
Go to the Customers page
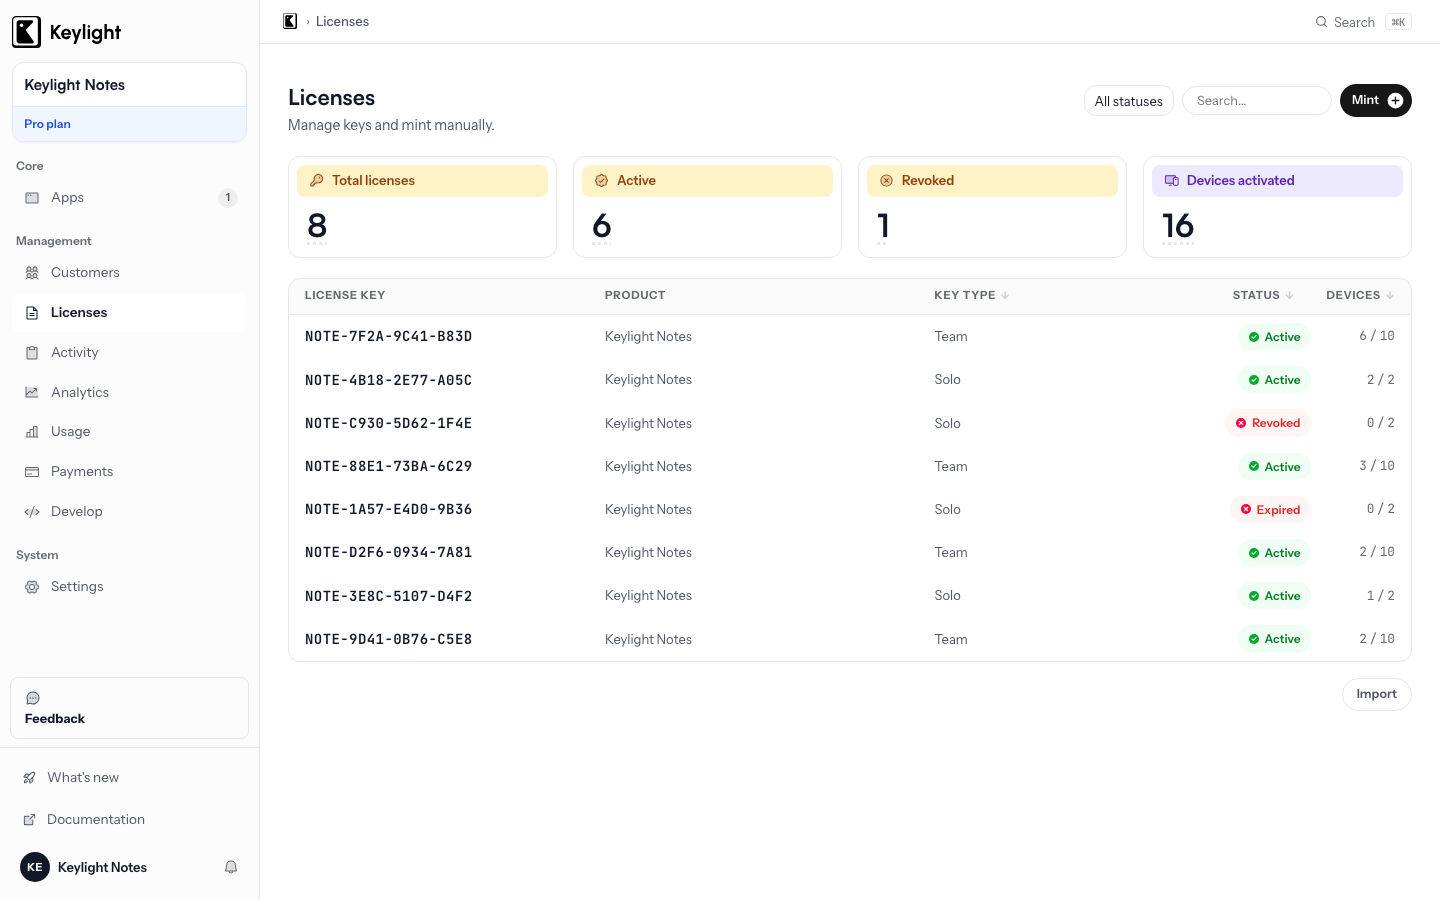[x=129, y=273]
